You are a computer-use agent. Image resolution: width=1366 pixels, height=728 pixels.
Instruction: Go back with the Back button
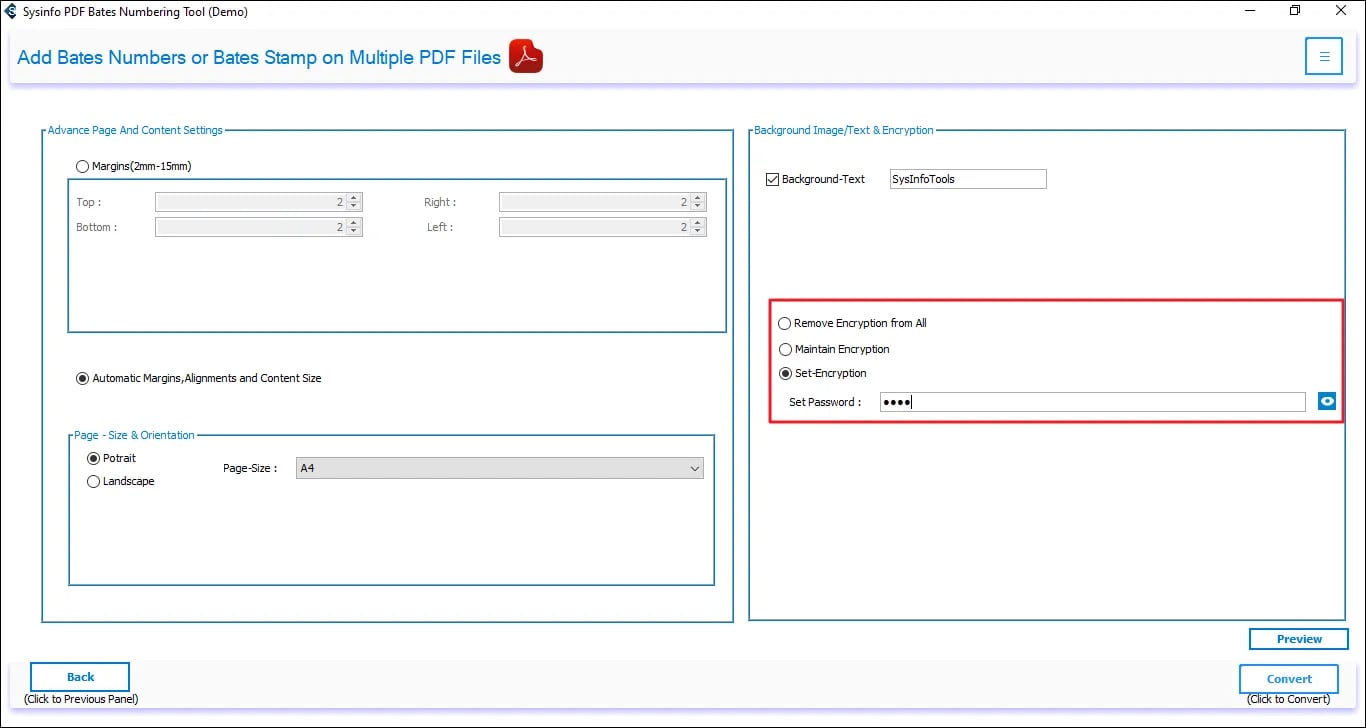80,677
